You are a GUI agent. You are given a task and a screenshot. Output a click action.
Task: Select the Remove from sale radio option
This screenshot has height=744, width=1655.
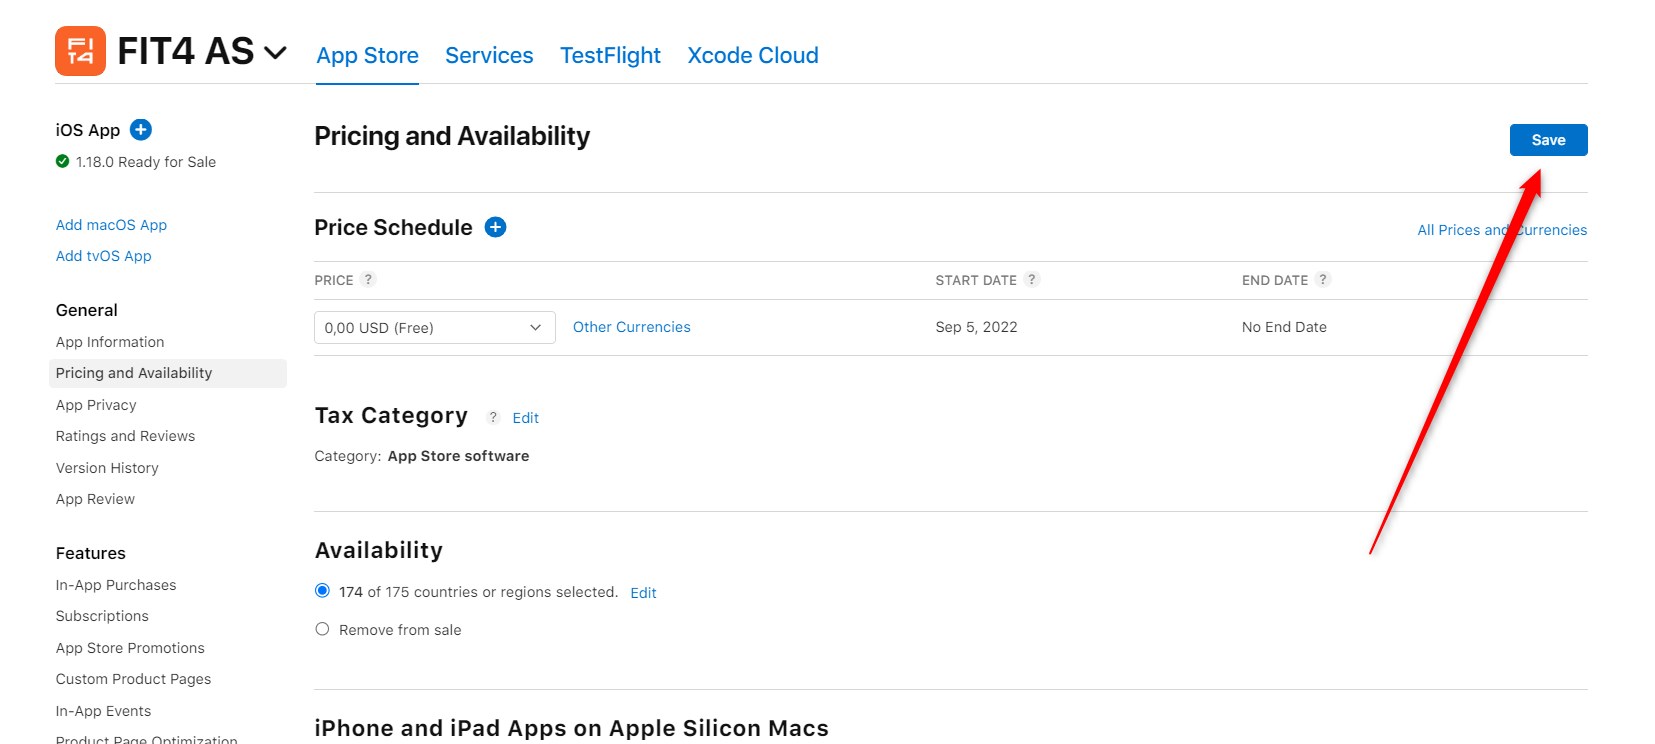coord(322,629)
